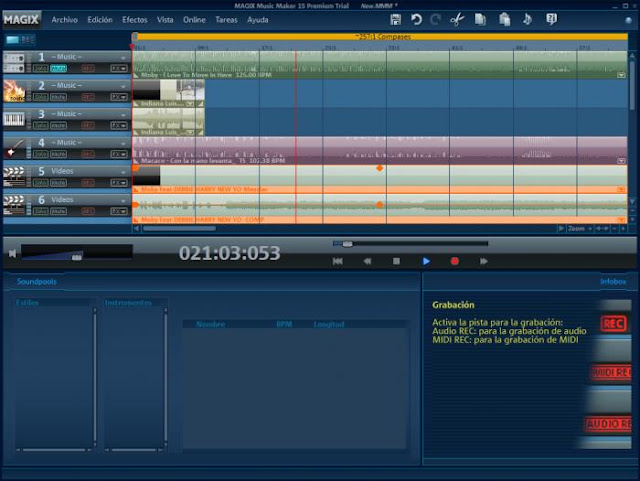The width and height of the screenshot is (640, 481).
Task: Select the scissors cut tool
Action: [457, 20]
